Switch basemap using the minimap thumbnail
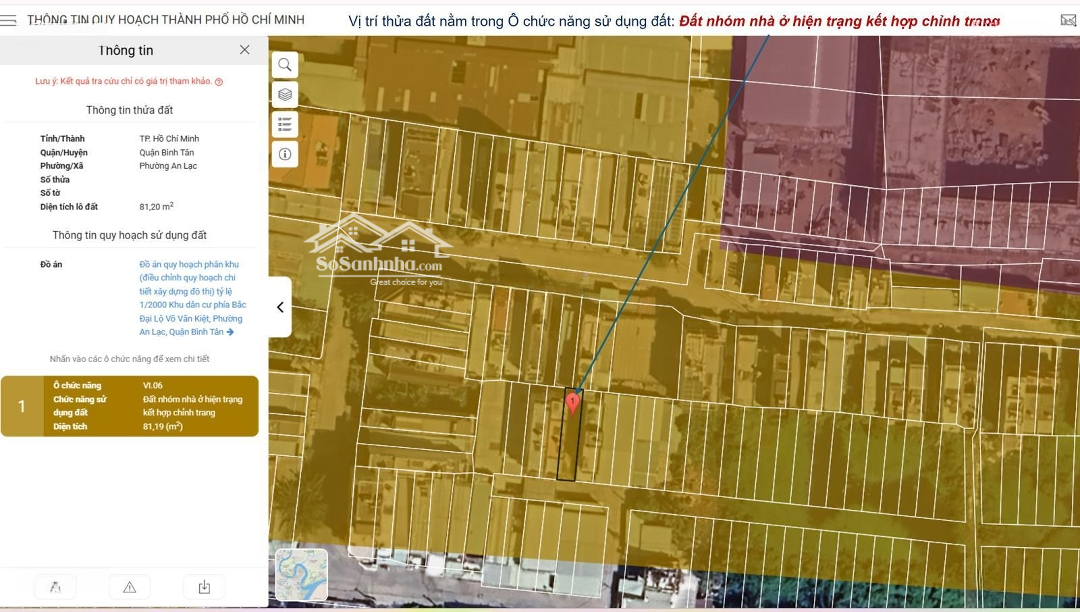Image resolution: width=1080 pixels, height=612 pixels. 301,575
